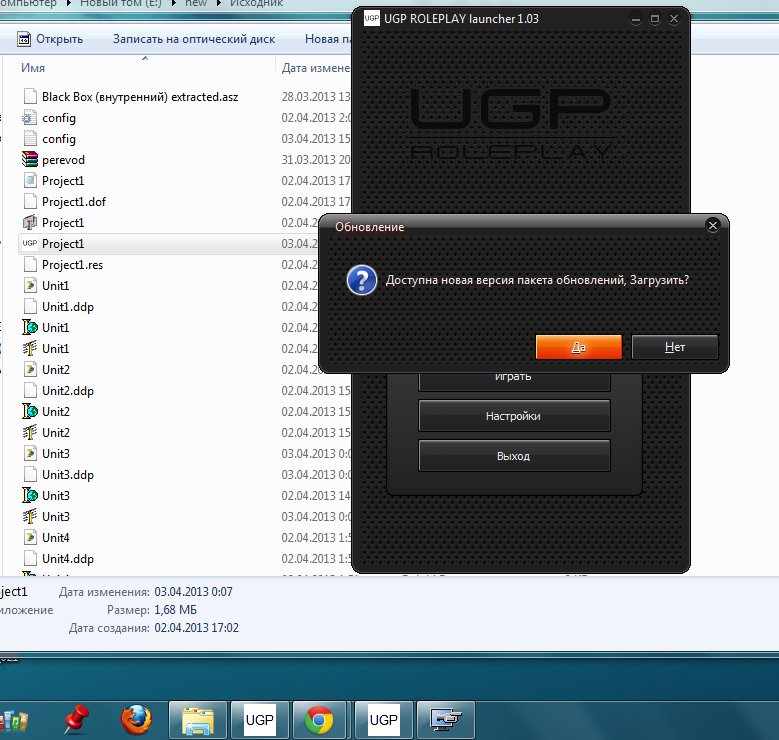The height and width of the screenshot is (740, 779).
Task: Select Project1 file dated 02.04.2013 above Project1.dof
Action: pos(63,180)
